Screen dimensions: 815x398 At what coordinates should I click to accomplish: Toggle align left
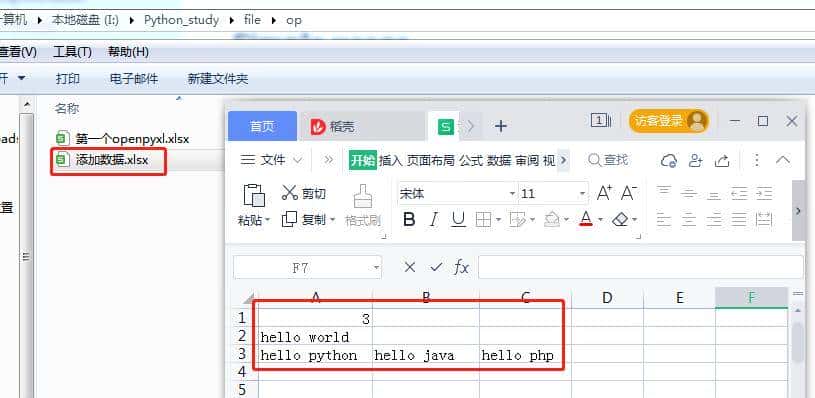tap(663, 220)
